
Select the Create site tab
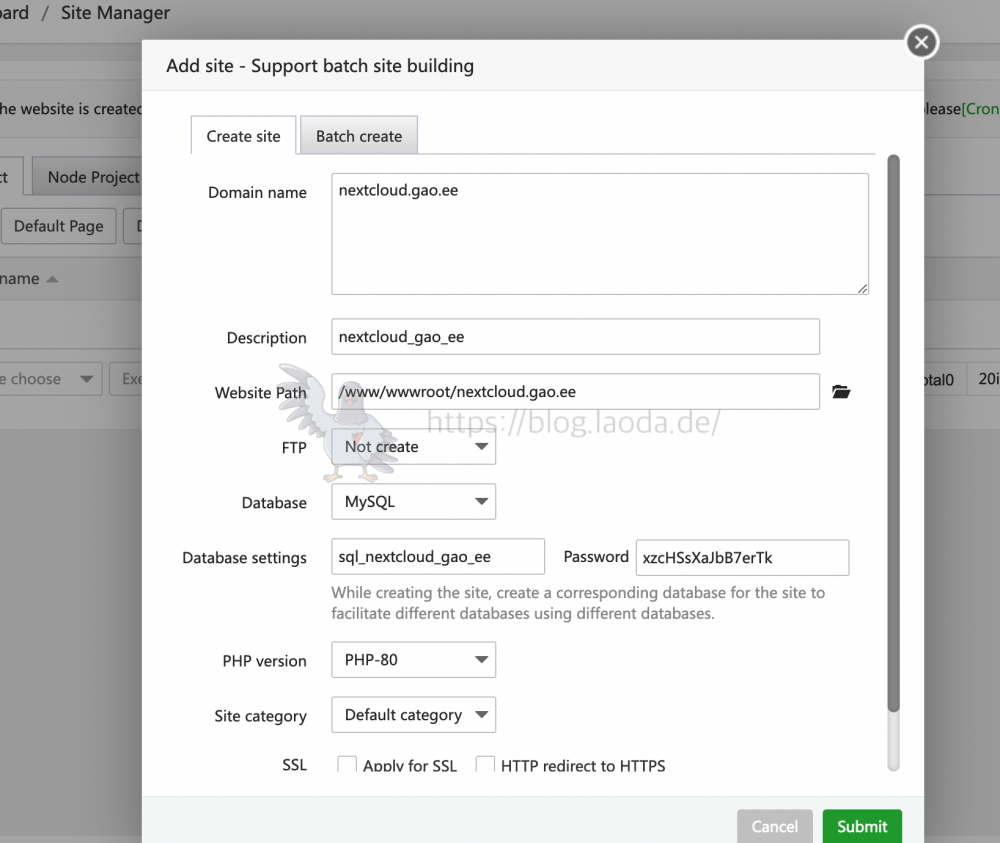point(243,136)
